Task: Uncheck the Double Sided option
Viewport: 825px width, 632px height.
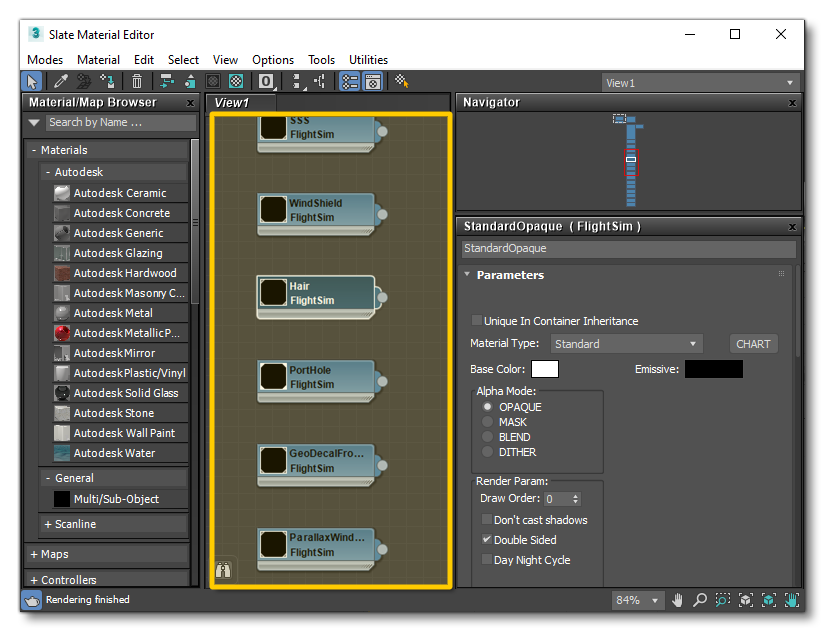Action: click(487, 540)
